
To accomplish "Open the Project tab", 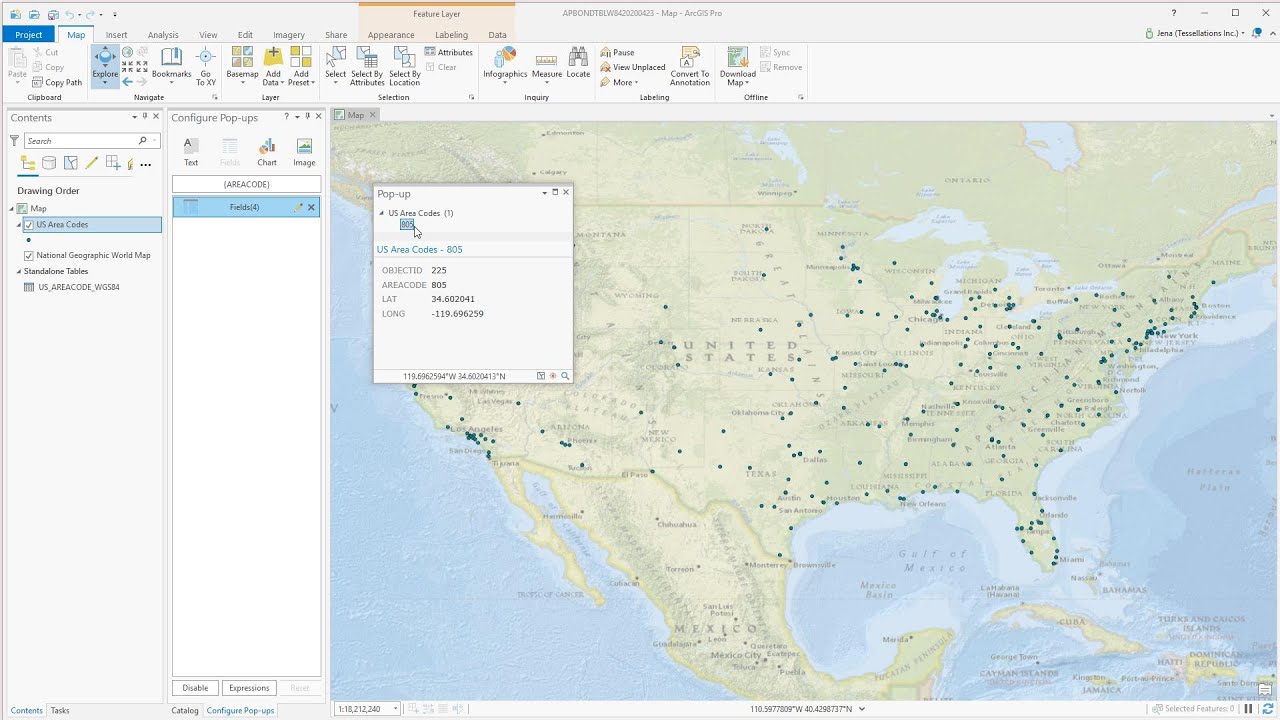I will point(28,35).
